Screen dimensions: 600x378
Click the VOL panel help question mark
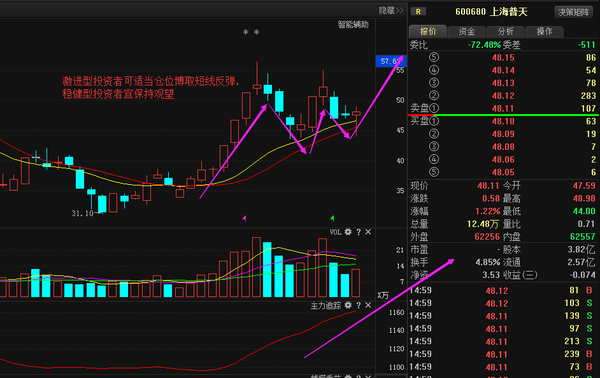pyautogui.click(x=359, y=232)
